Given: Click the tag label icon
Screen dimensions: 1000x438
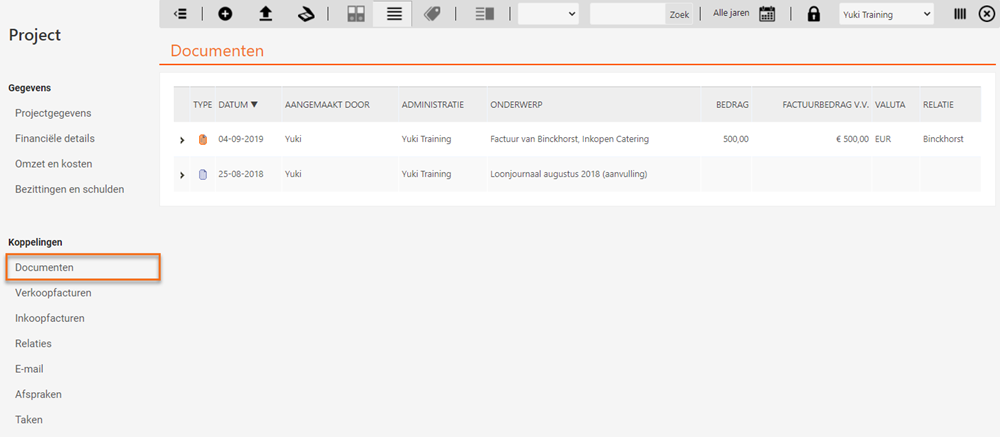Looking at the screenshot, I should (x=432, y=14).
